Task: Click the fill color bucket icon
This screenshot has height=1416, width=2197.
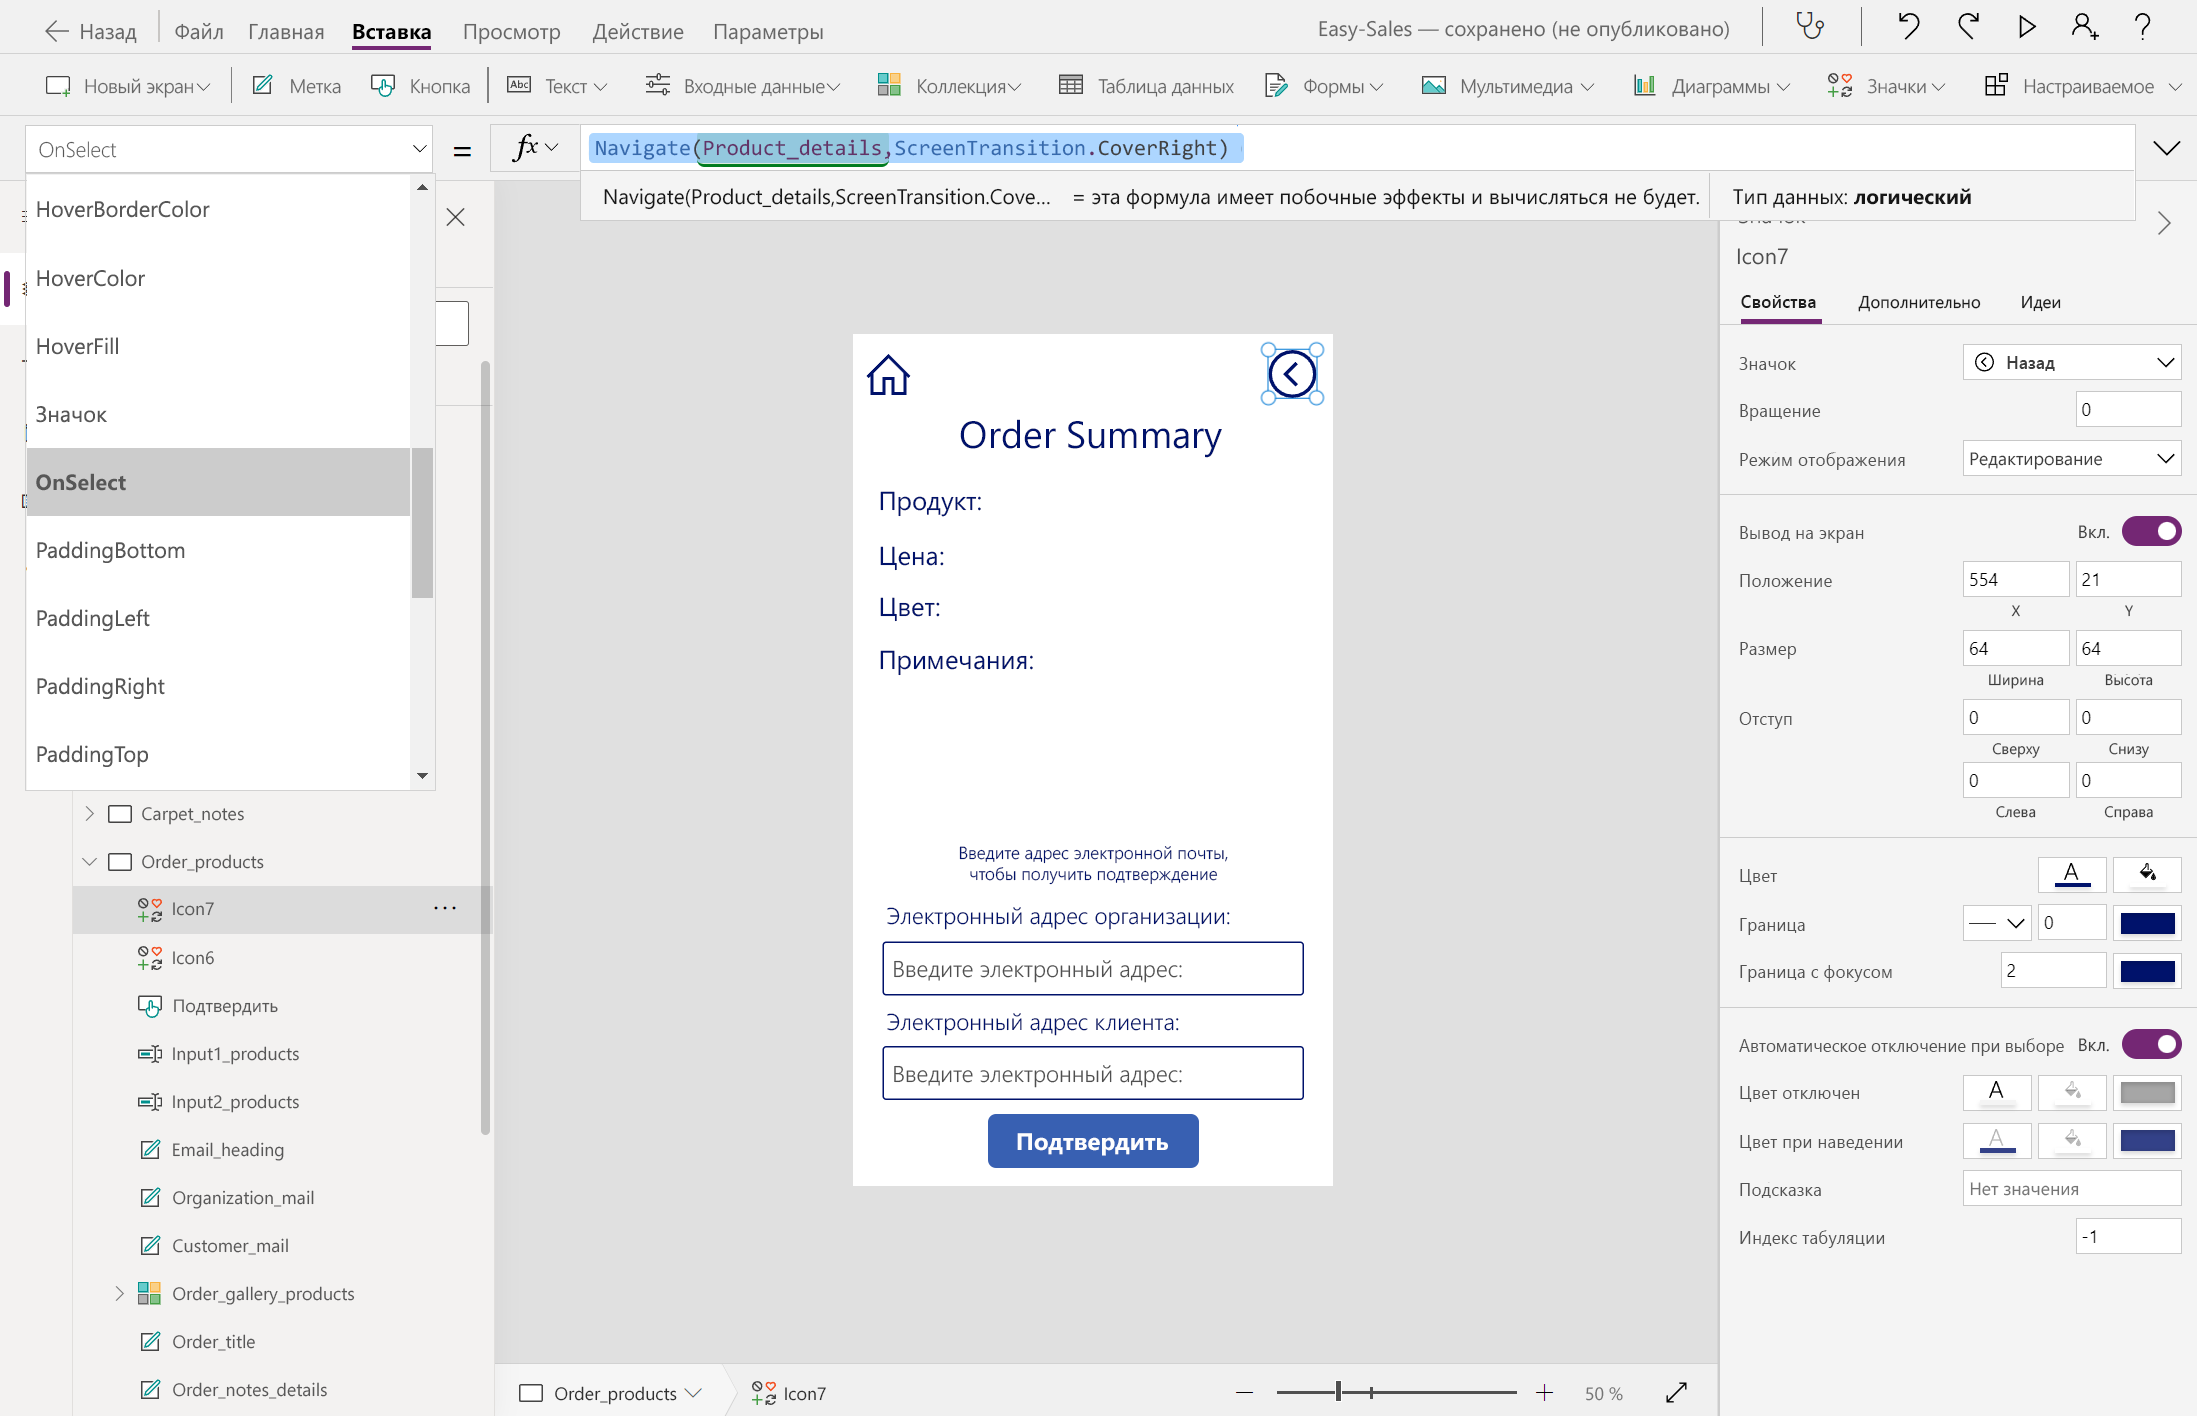Action: [2147, 875]
